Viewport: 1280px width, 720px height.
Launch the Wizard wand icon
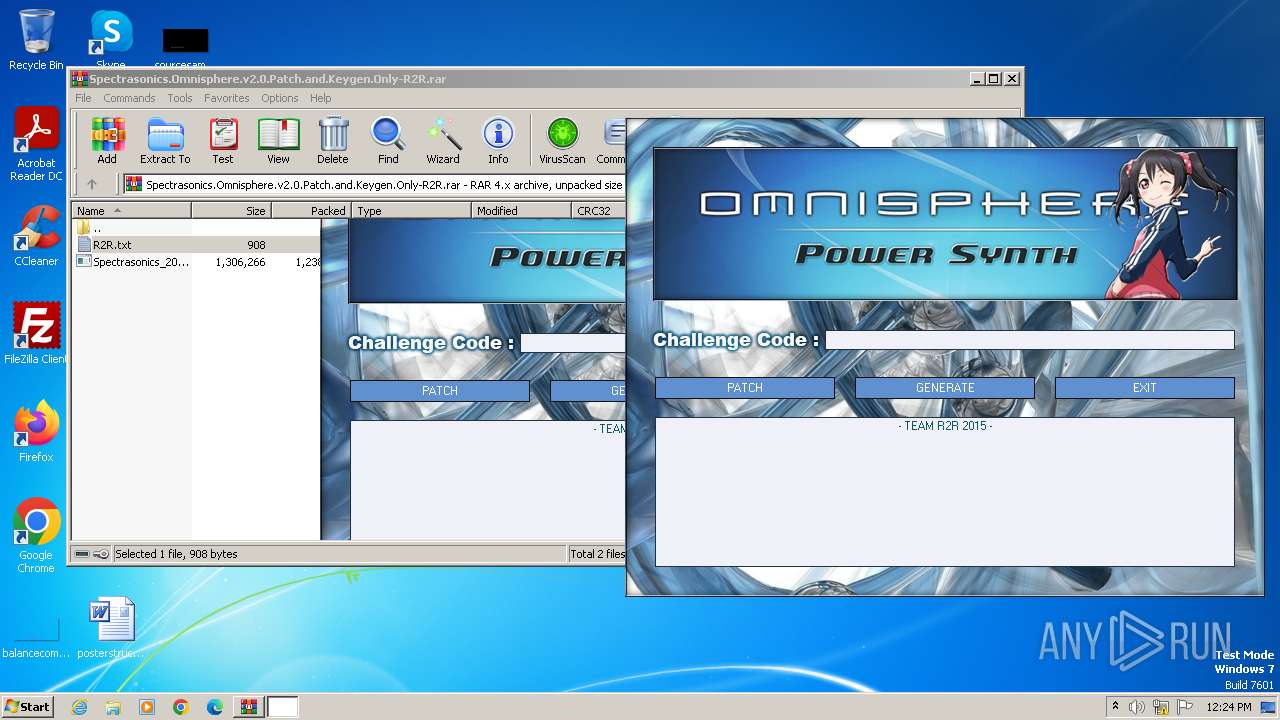(443, 140)
